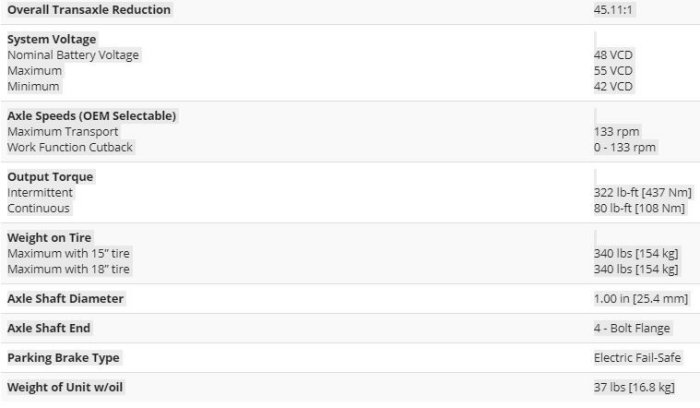Select the Maximum Transport label
Image resolution: width=700 pixels, height=408 pixels.
[62, 131]
